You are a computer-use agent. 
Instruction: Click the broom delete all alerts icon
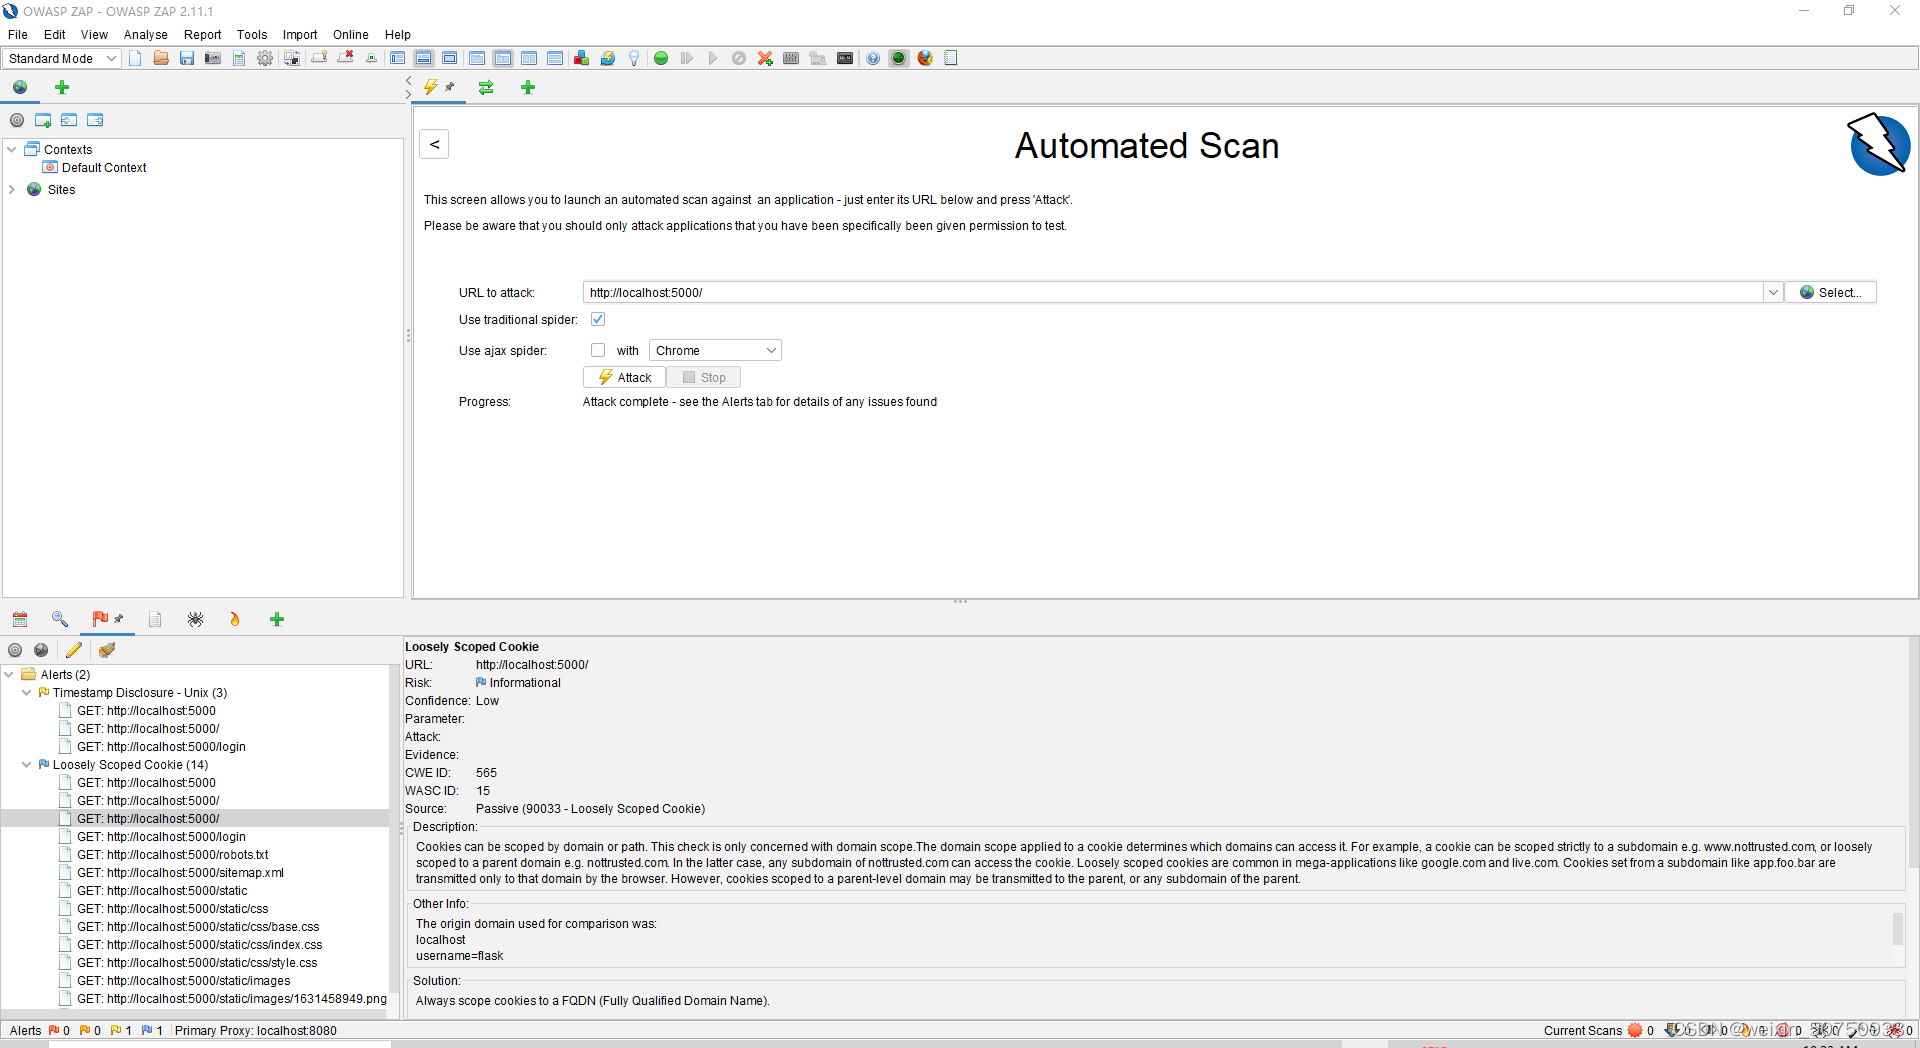pyautogui.click(x=107, y=650)
